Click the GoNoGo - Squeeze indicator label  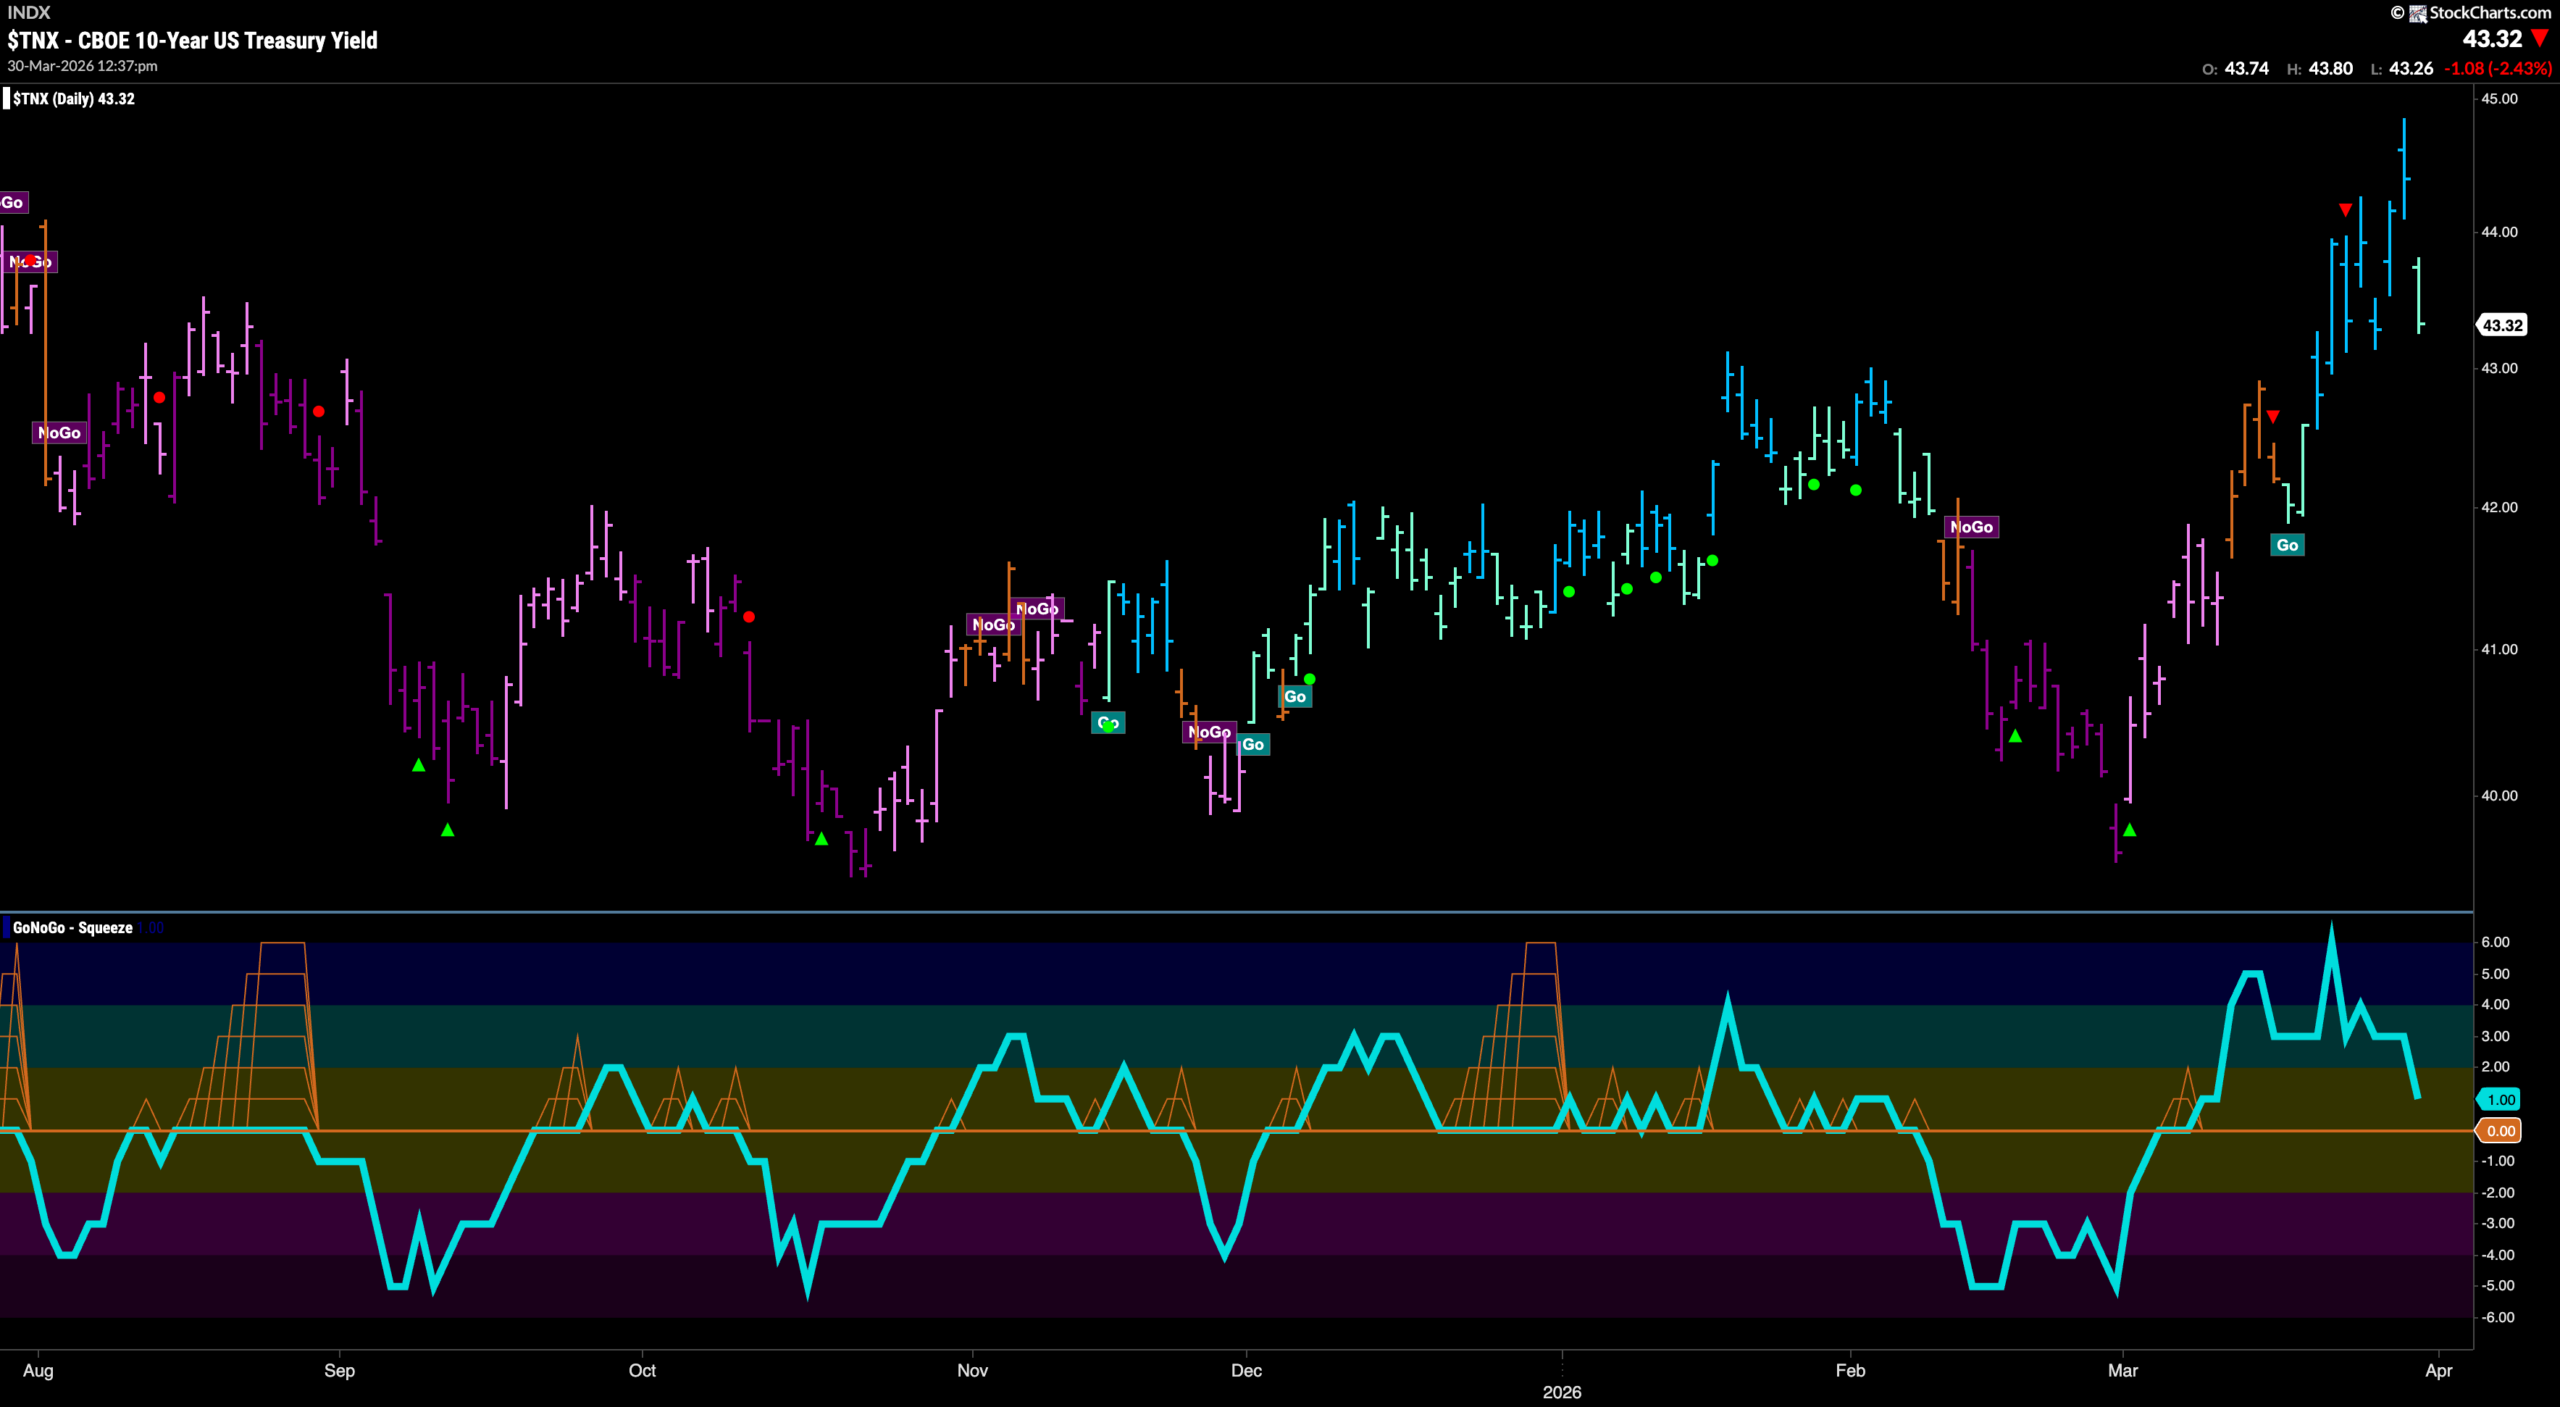72,928
